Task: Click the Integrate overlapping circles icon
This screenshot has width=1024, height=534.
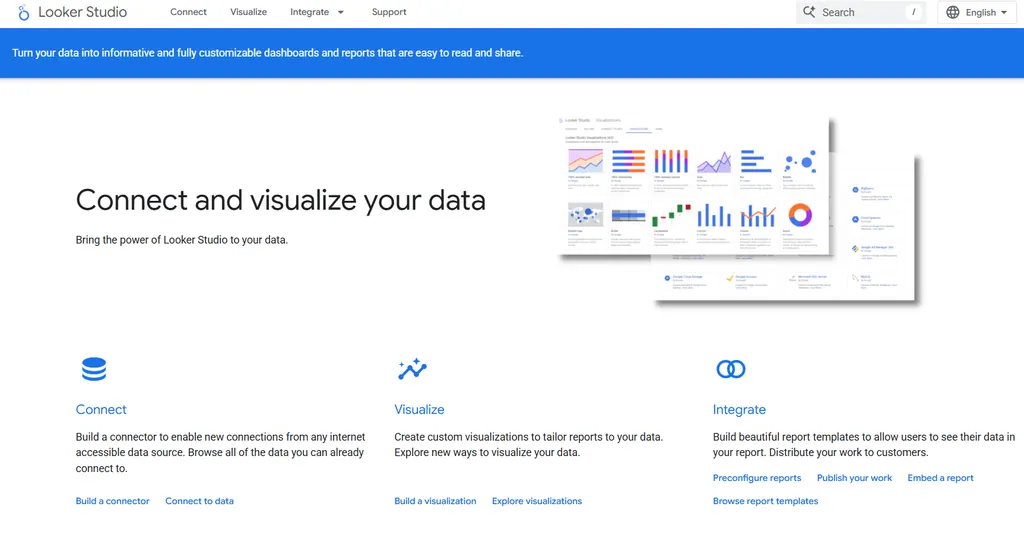Action: (731, 369)
